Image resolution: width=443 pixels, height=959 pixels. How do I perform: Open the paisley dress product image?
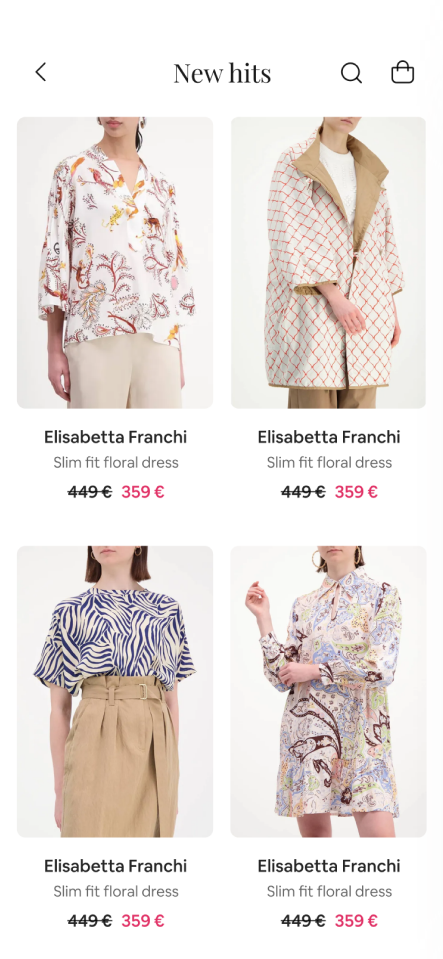pyautogui.click(x=328, y=691)
